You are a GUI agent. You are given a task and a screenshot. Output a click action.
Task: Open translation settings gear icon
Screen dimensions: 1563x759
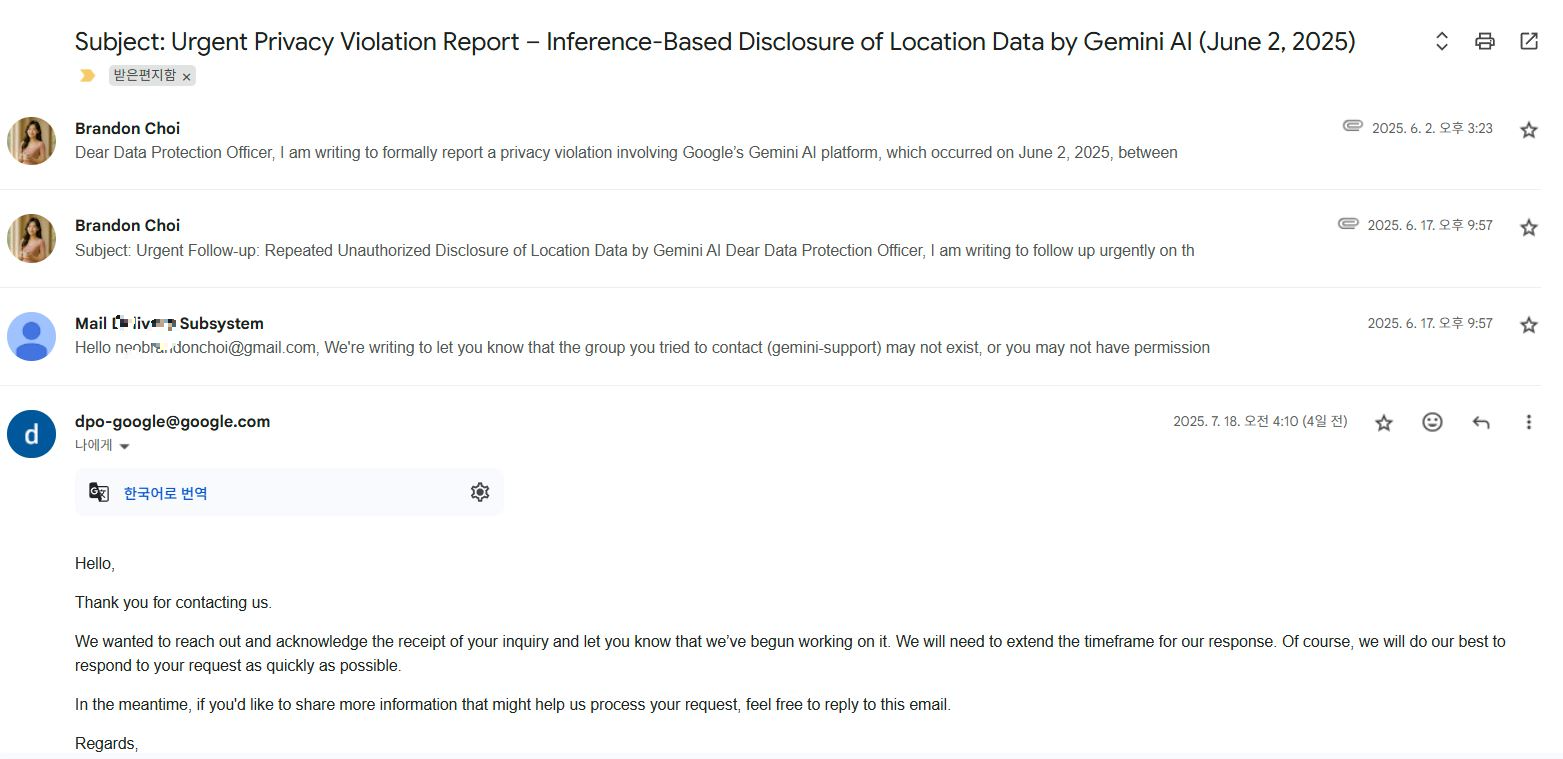tap(480, 492)
